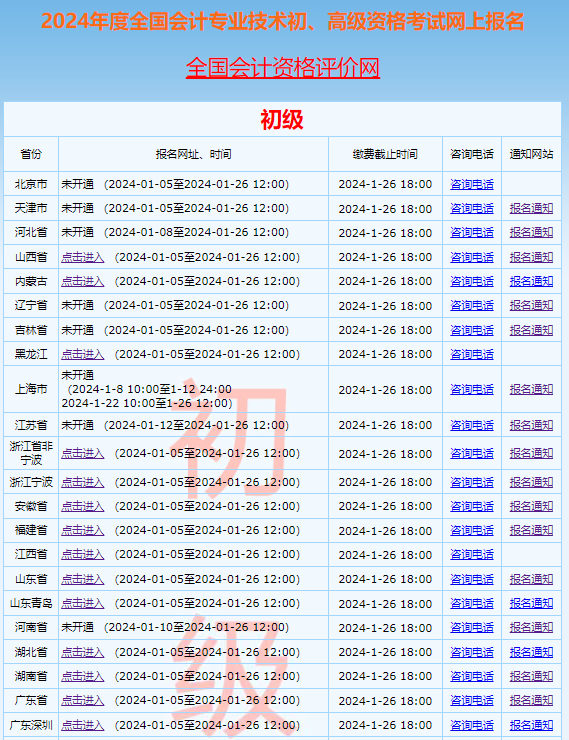
Task: Open 报名通知 for 湖南省
Action: tap(531, 676)
